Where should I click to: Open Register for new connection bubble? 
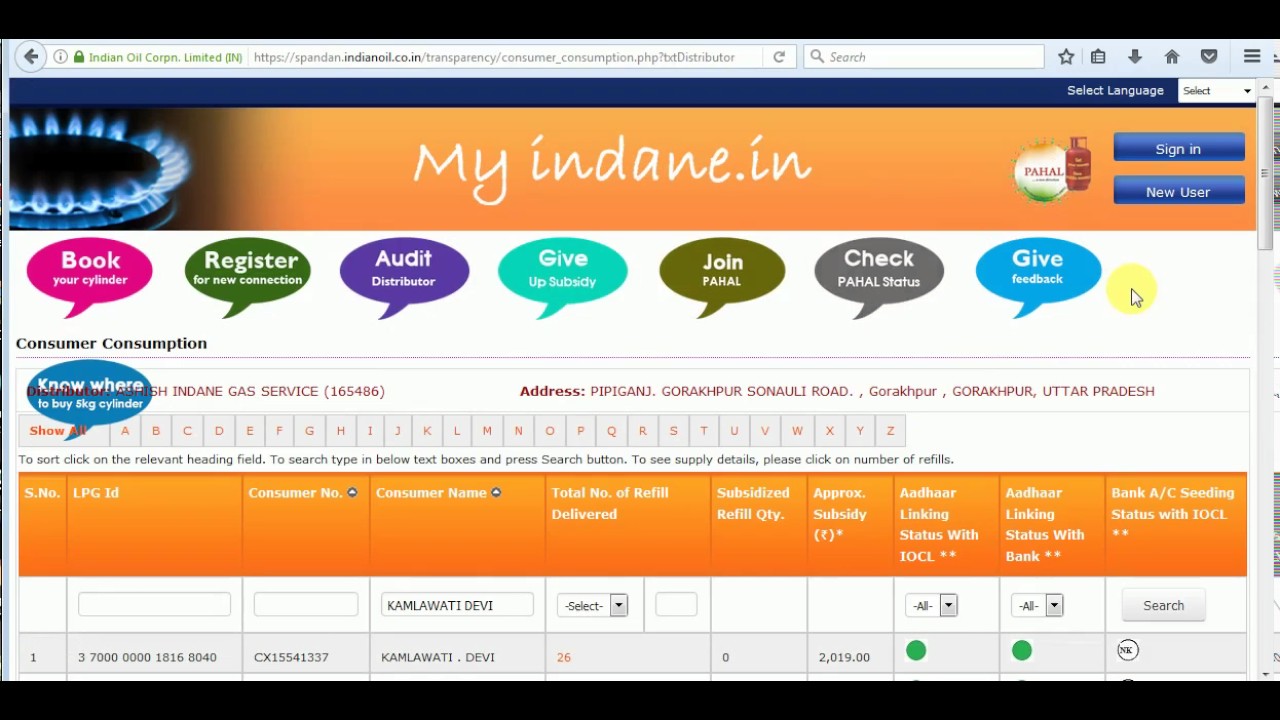pyautogui.click(x=247, y=277)
